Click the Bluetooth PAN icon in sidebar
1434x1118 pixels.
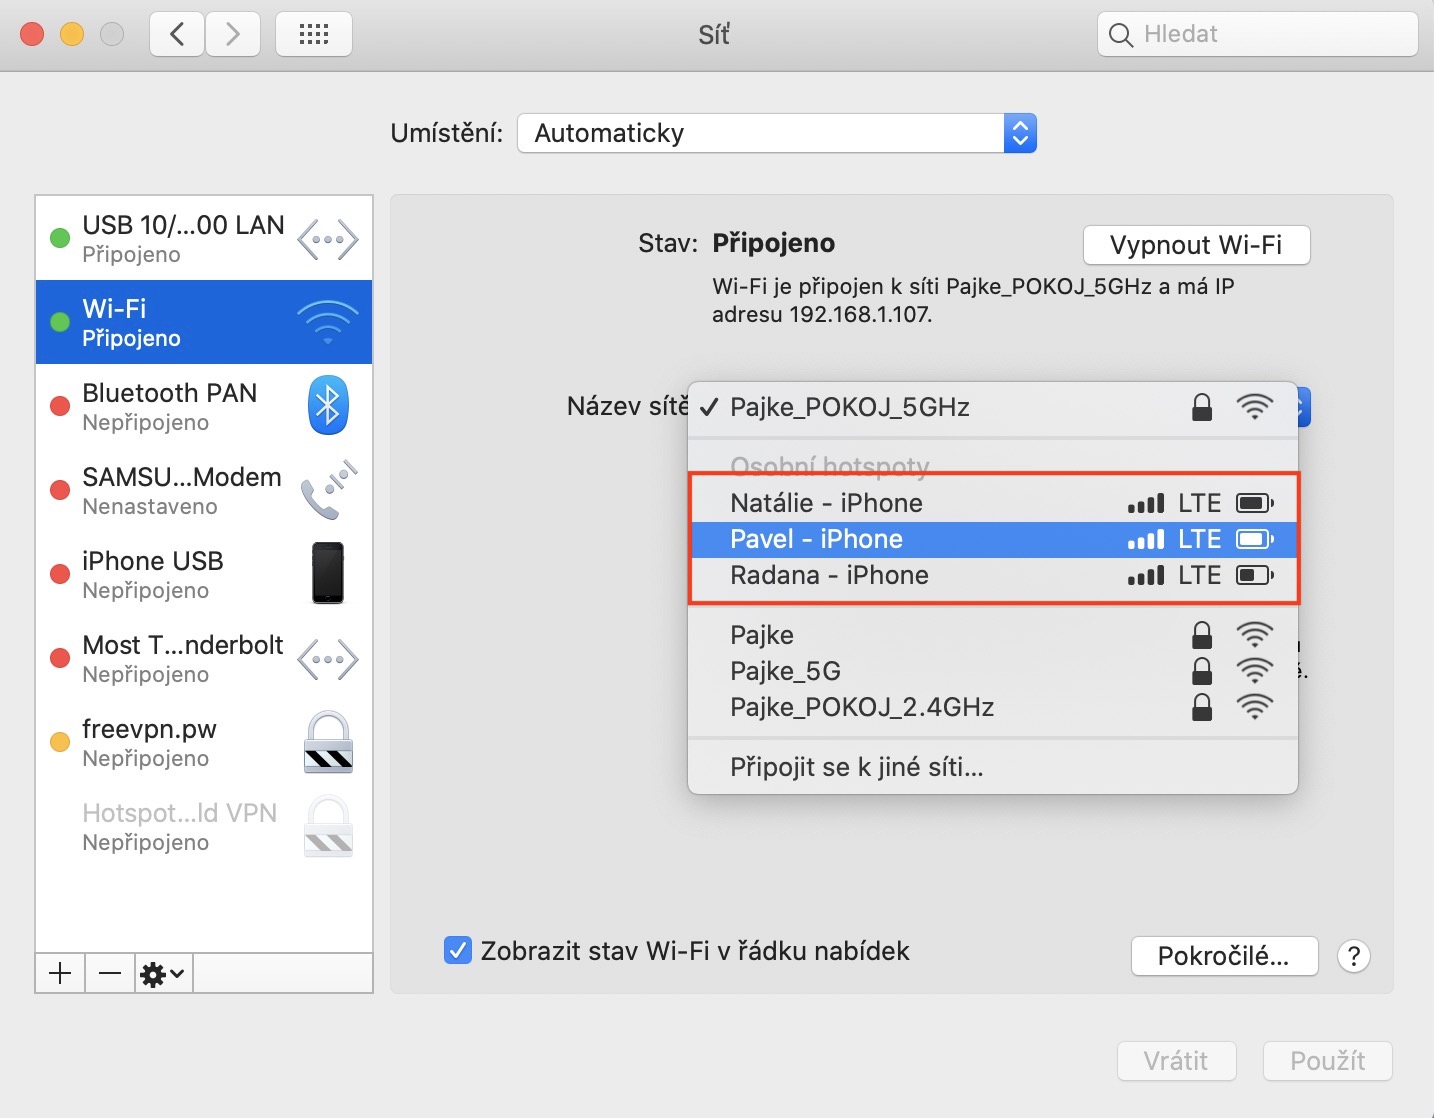point(327,406)
